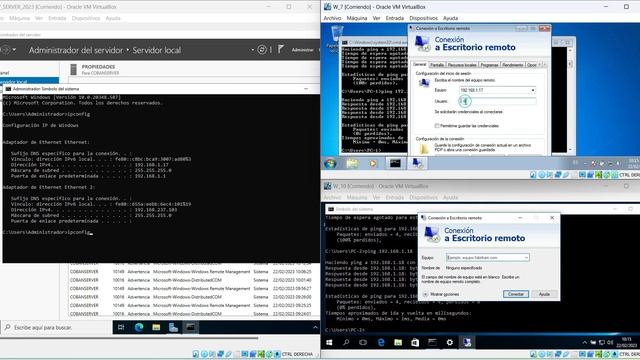This screenshot has width=640, height=360.
Task: Select the 22/02/2023 10:01:40 DistributedCOM event row
Action: point(192,280)
